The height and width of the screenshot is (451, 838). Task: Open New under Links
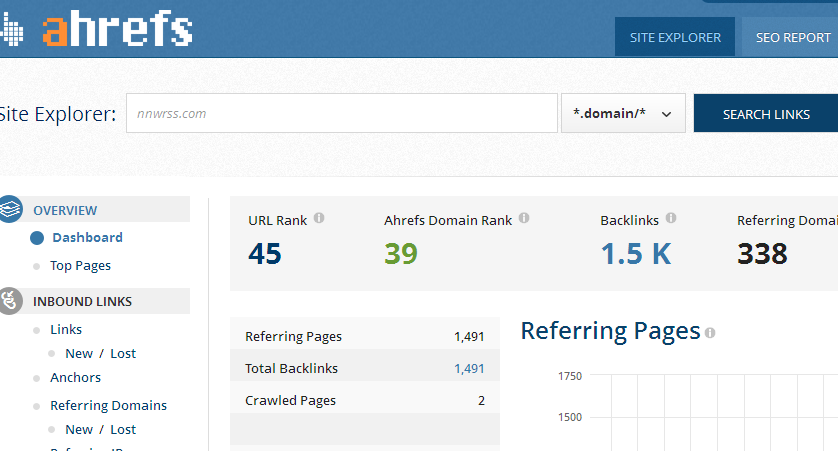pos(79,353)
